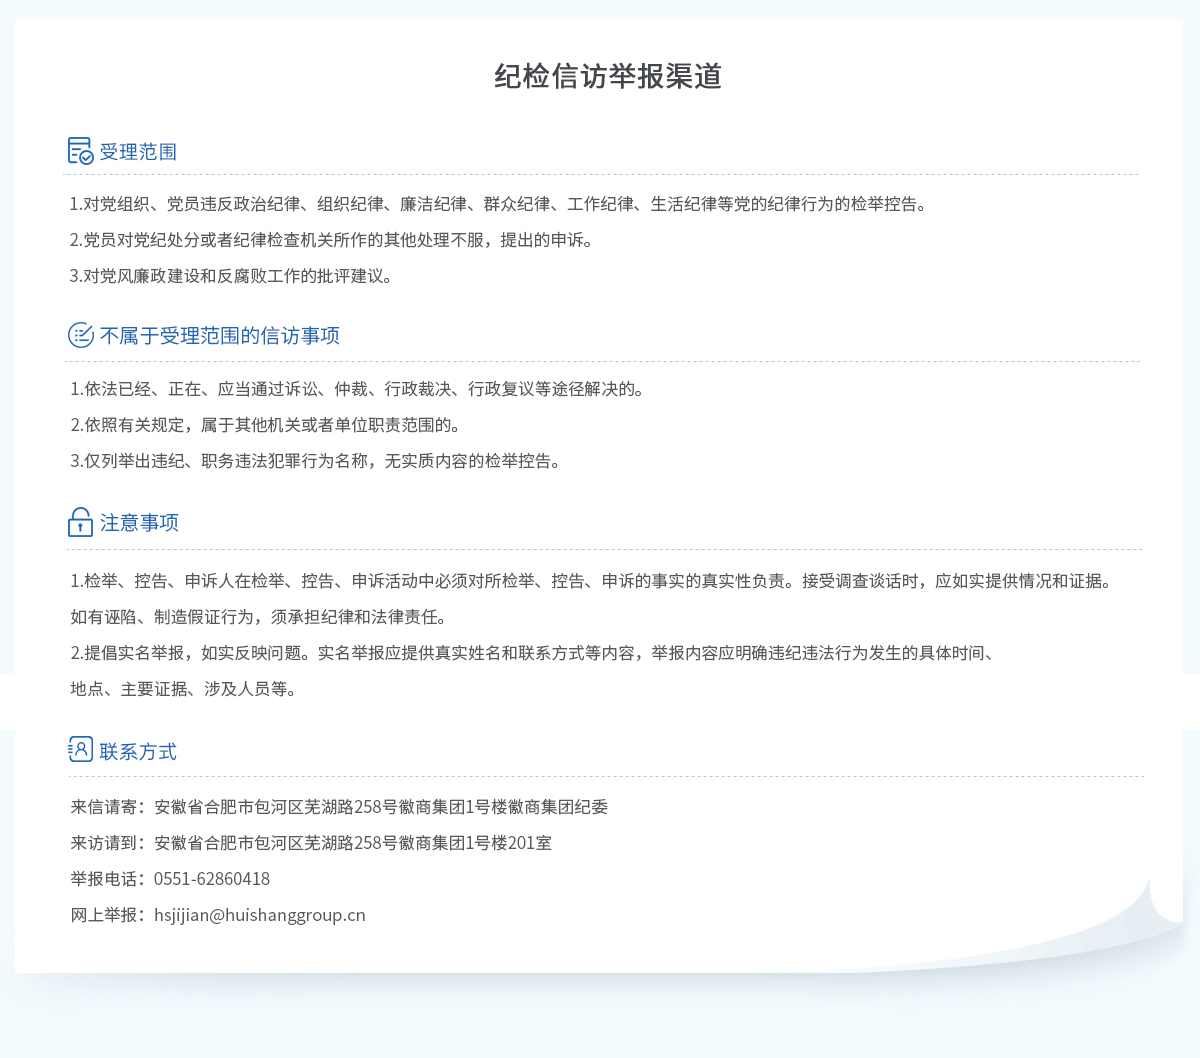The height and width of the screenshot is (1058, 1200).
Task: Select the 不属于受理范围的信访事项 heading text
Action: tap(220, 336)
